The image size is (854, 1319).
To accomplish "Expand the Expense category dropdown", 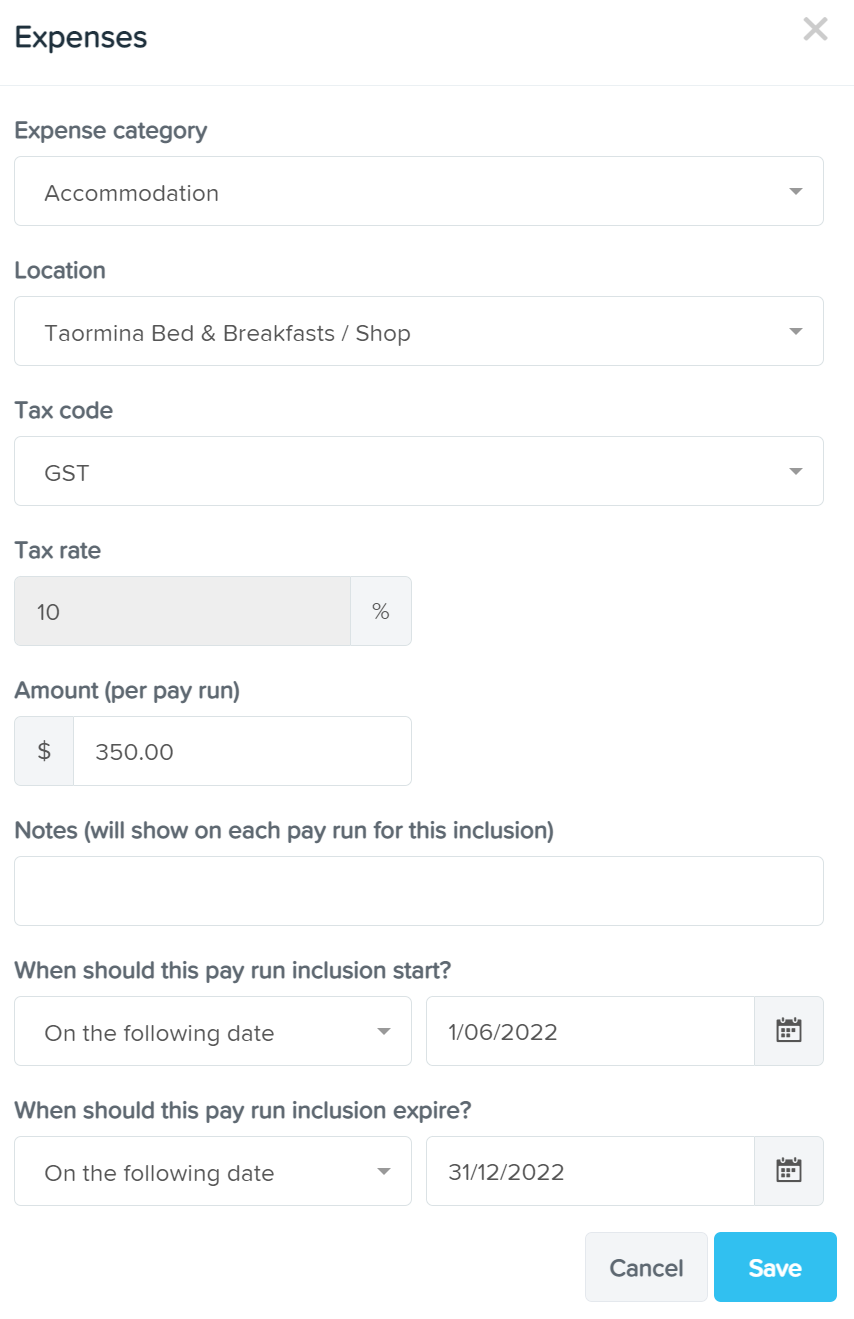I will (x=419, y=191).
